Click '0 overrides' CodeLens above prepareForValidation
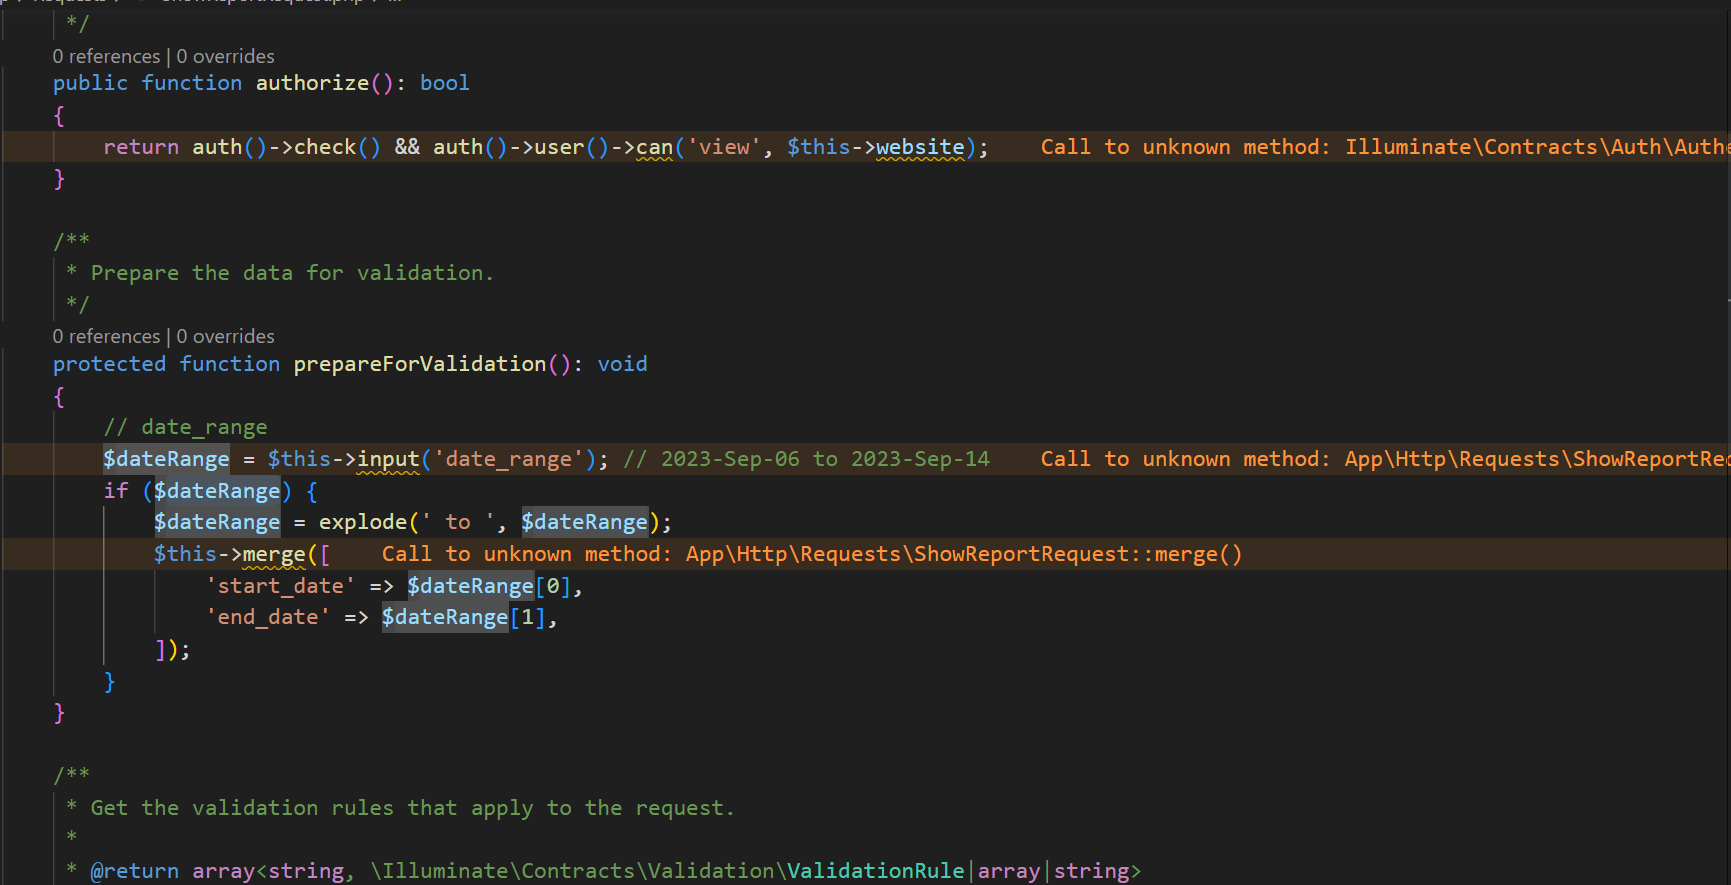This screenshot has height=885, width=1731. tap(225, 336)
